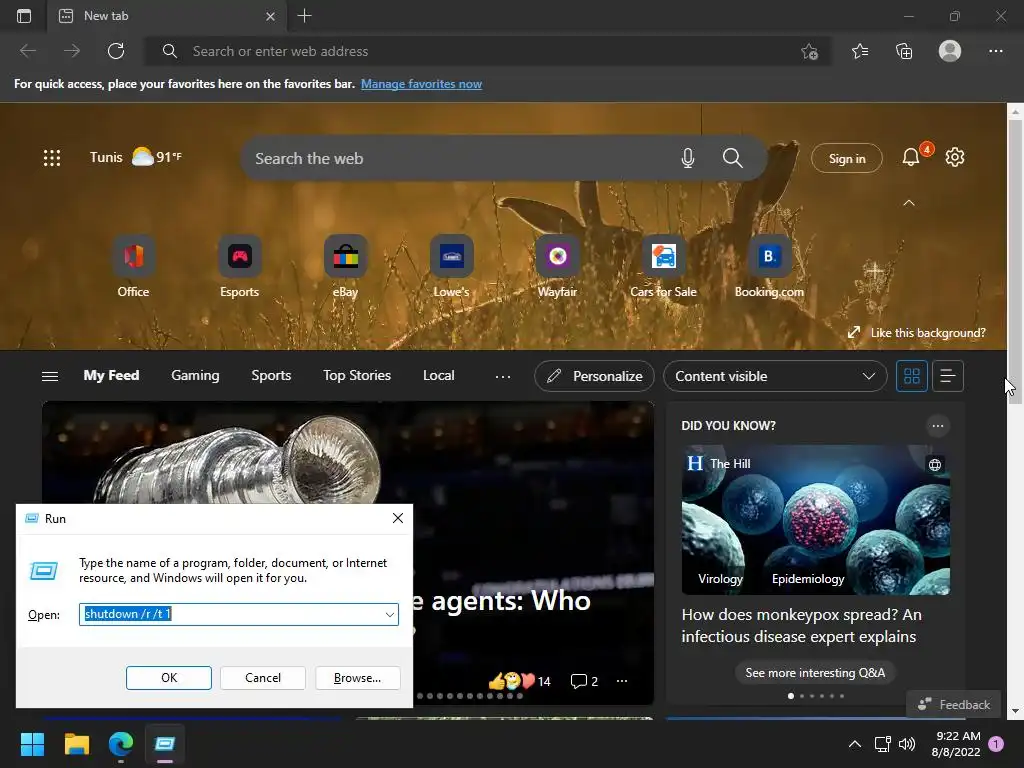
Task: Click the Personalize button
Action: (x=594, y=376)
